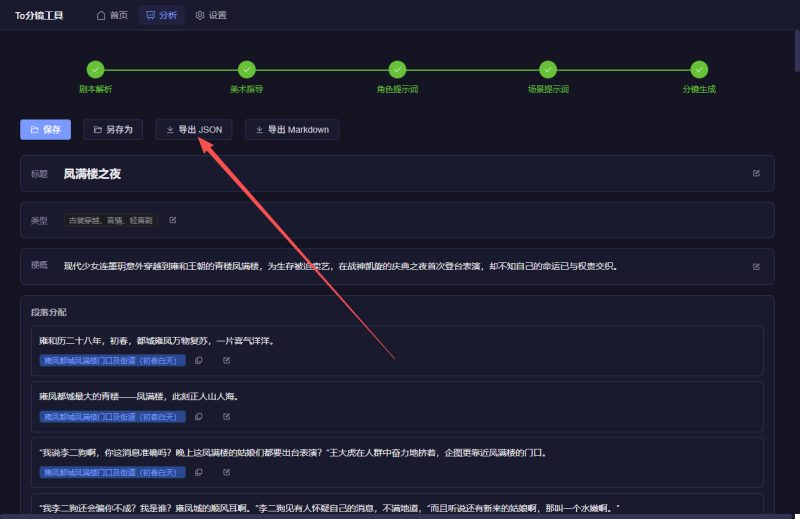The image size is (800, 519).
Task: Go to the 剧本解析 step
Action: [x=95, y=70]
